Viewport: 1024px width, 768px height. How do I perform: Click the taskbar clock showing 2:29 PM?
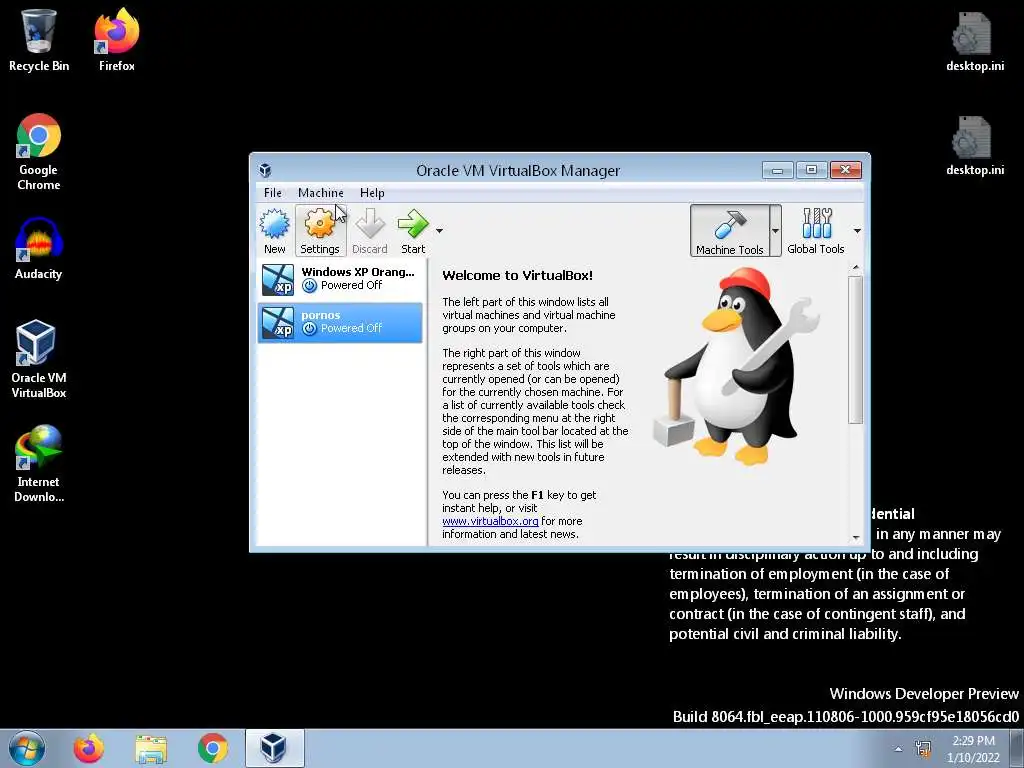pos(974,749)
